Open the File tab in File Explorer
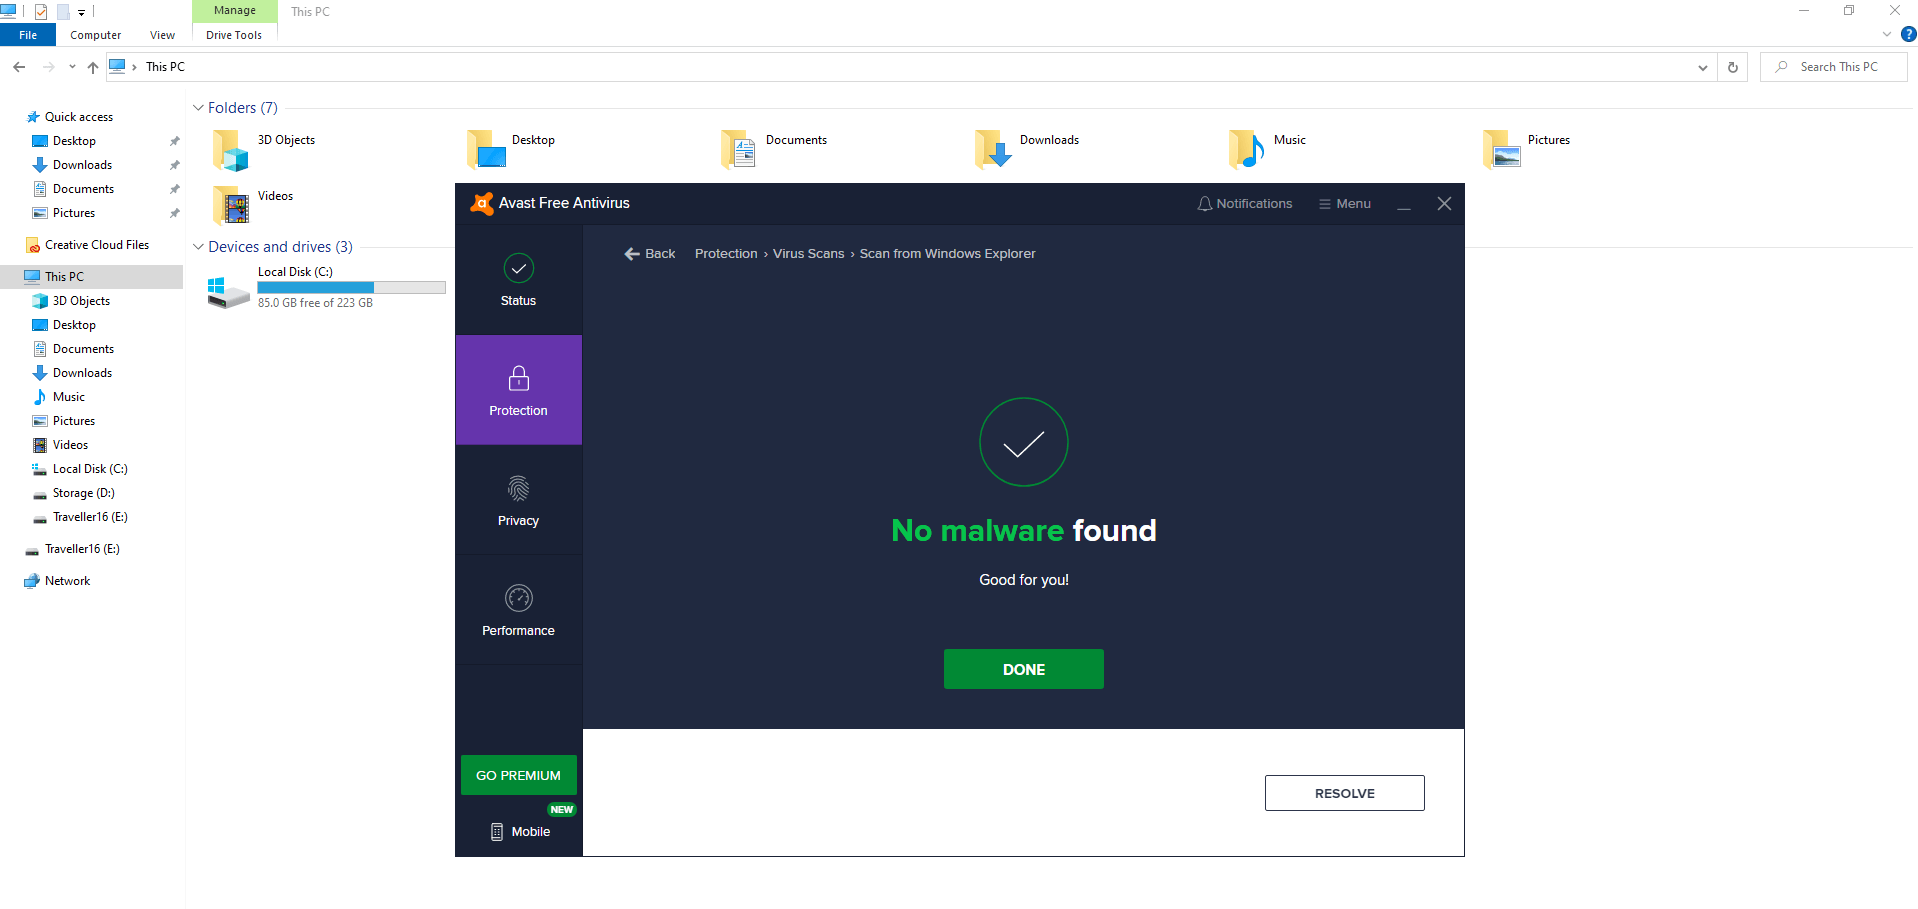The image size is (1918, 909). 28,35
